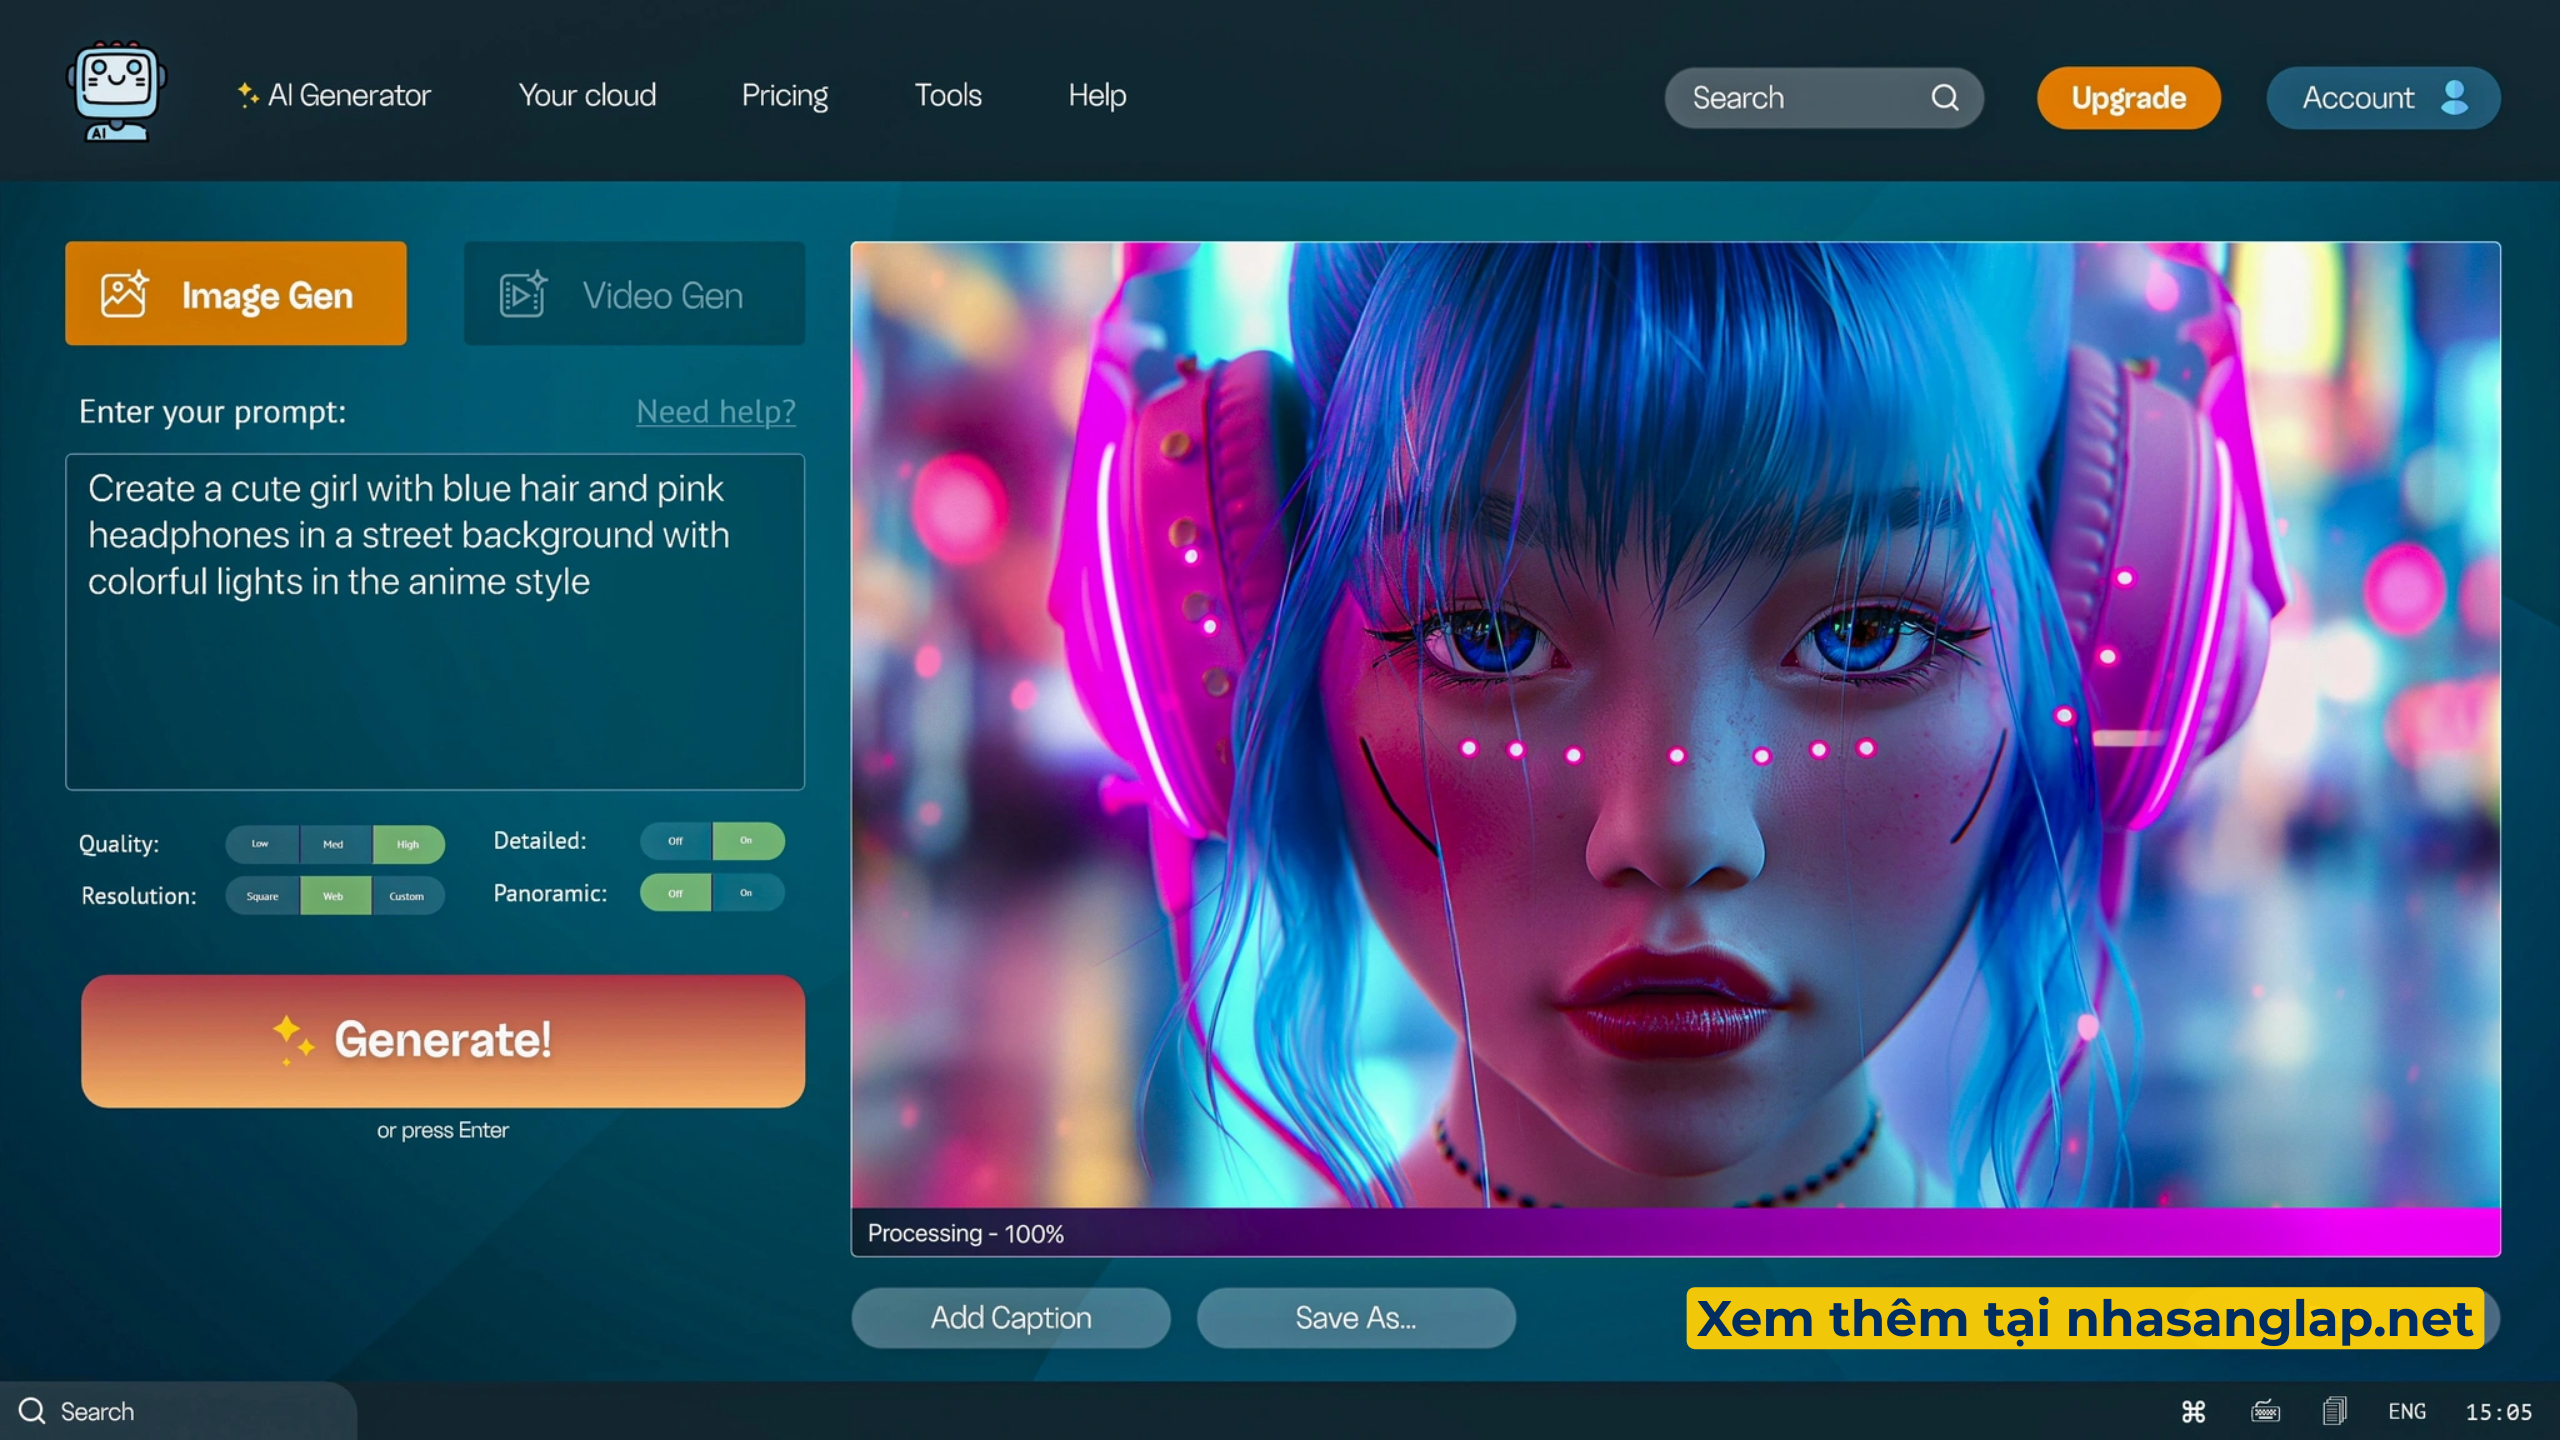The height and width of the screenshot is (1440, 2560).
Task: Set Quality to Med
Action: click(x=333, y=844)
